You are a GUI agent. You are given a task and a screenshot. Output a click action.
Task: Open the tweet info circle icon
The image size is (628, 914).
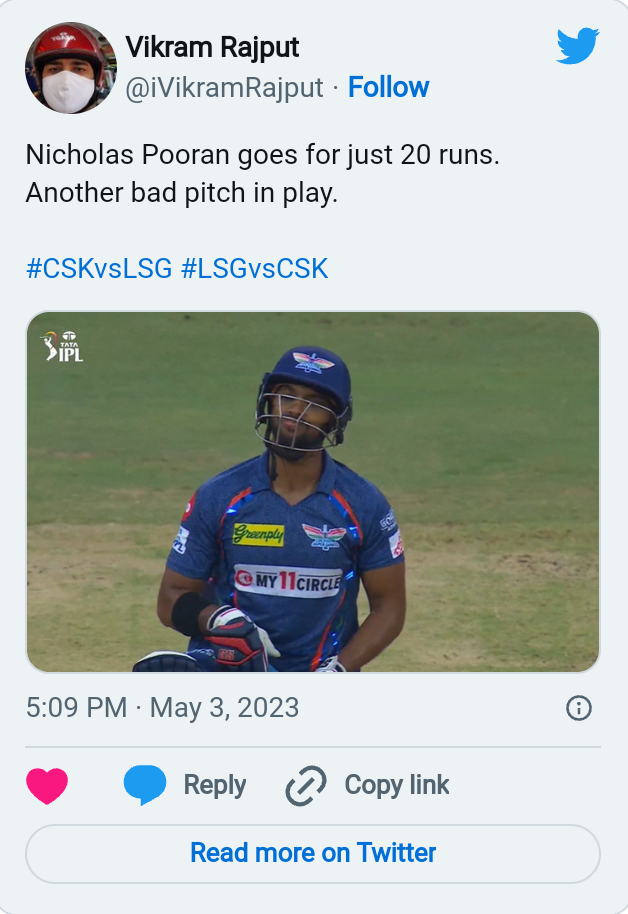point(579,708)
